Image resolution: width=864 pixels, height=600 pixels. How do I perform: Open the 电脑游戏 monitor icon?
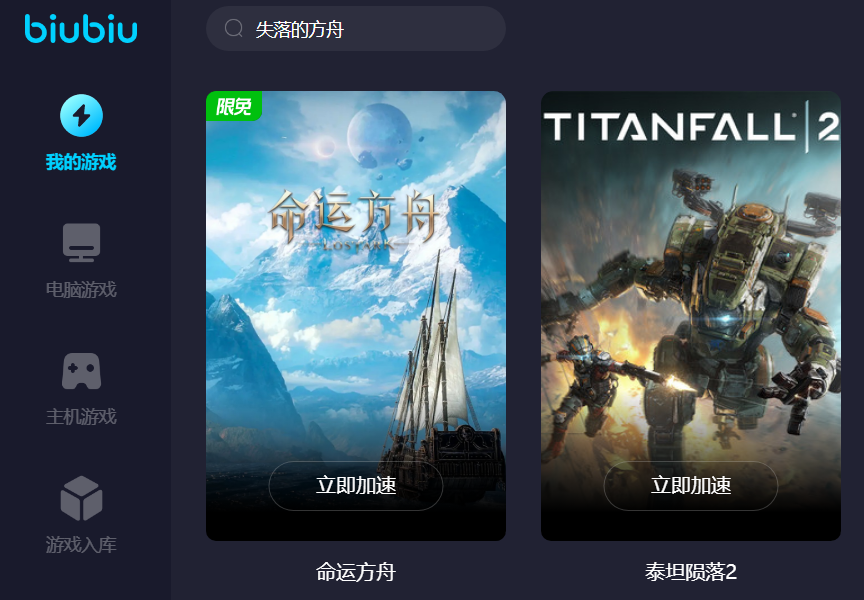tap(82, 242)
